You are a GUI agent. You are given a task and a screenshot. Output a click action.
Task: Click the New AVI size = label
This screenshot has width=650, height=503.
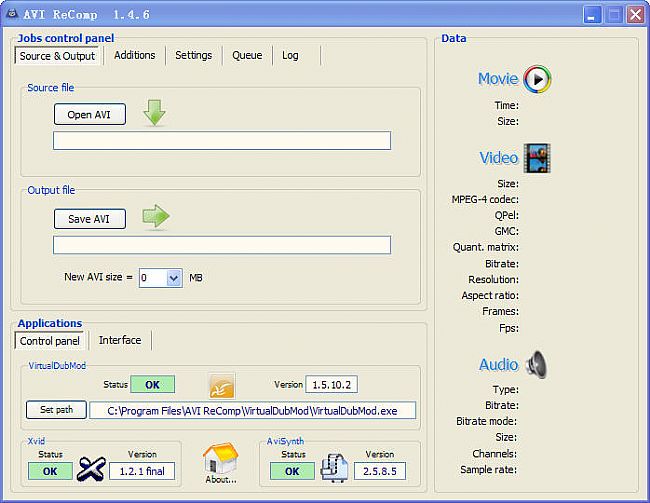(x=98, y=277)
